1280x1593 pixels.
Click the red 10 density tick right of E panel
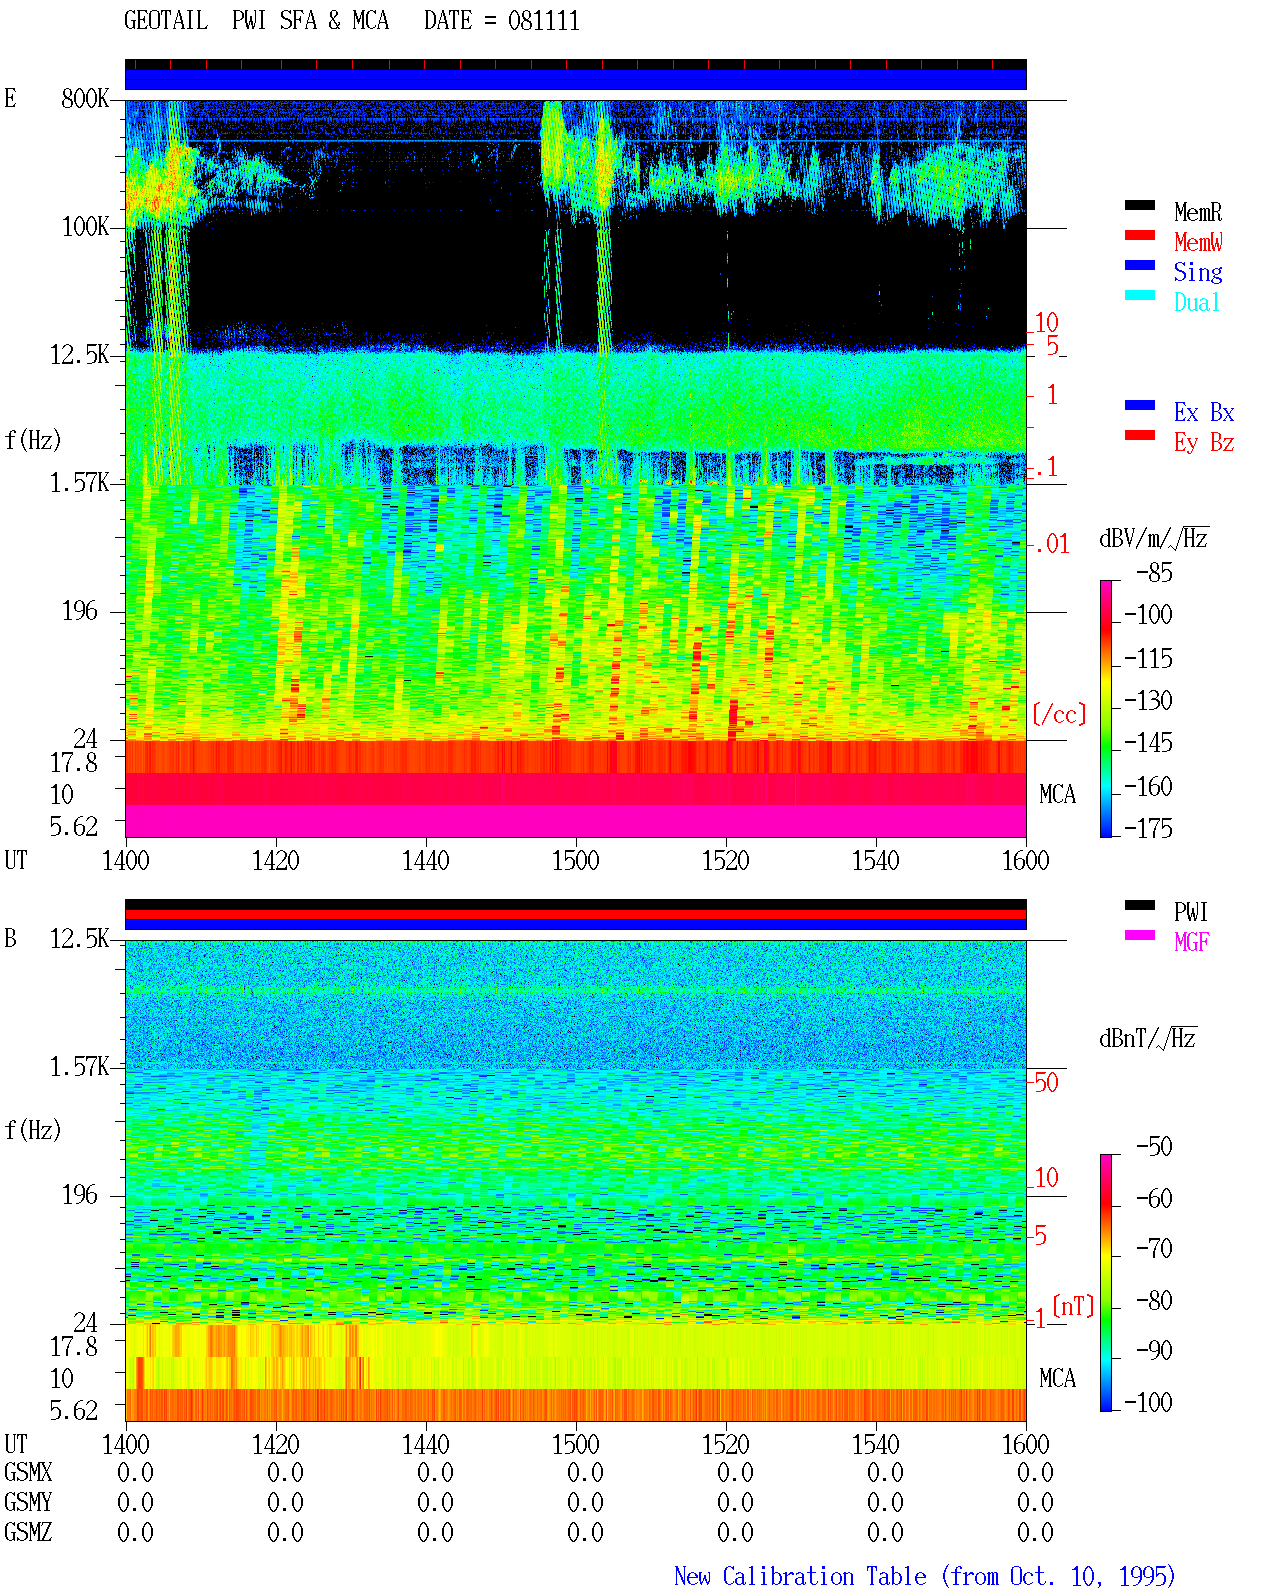tap(1046, 322)
